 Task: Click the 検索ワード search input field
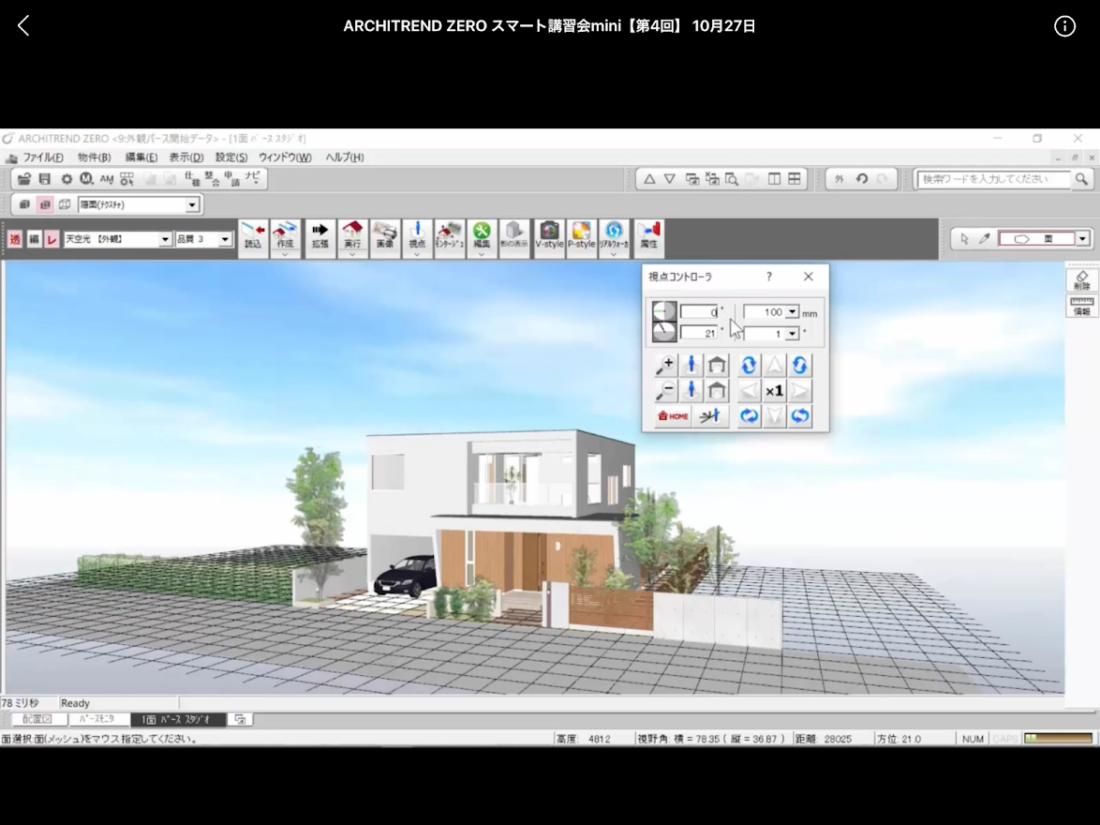(994, 180)
